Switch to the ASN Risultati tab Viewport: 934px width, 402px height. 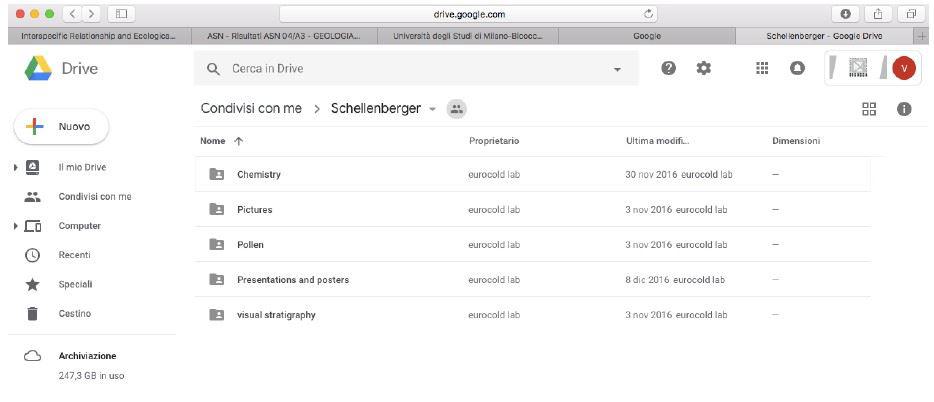point(285,36)
